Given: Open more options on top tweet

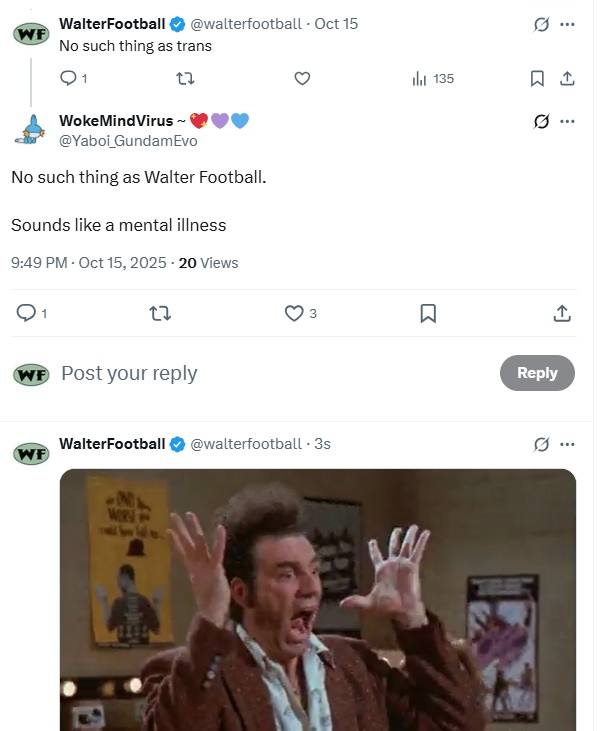Looking at the screenshot, I should pyautogui.click(x=568, y=24).
